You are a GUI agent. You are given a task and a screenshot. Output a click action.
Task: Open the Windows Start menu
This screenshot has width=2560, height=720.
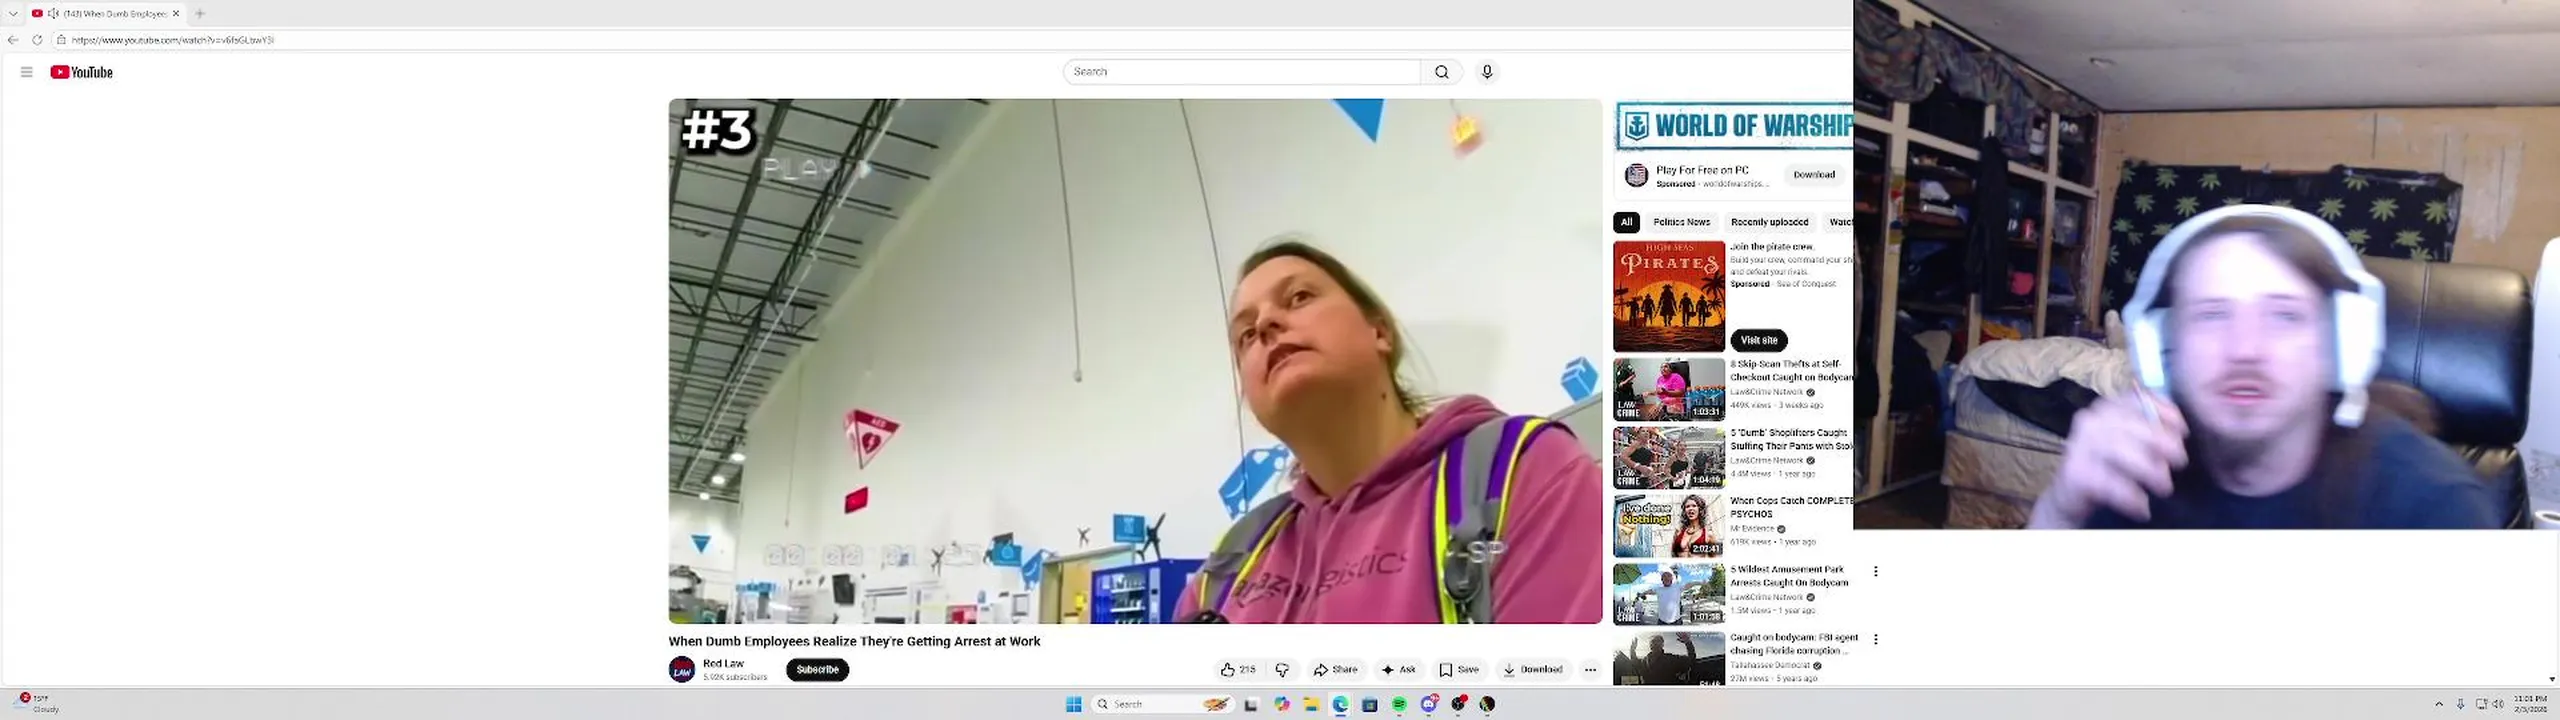1074,704
